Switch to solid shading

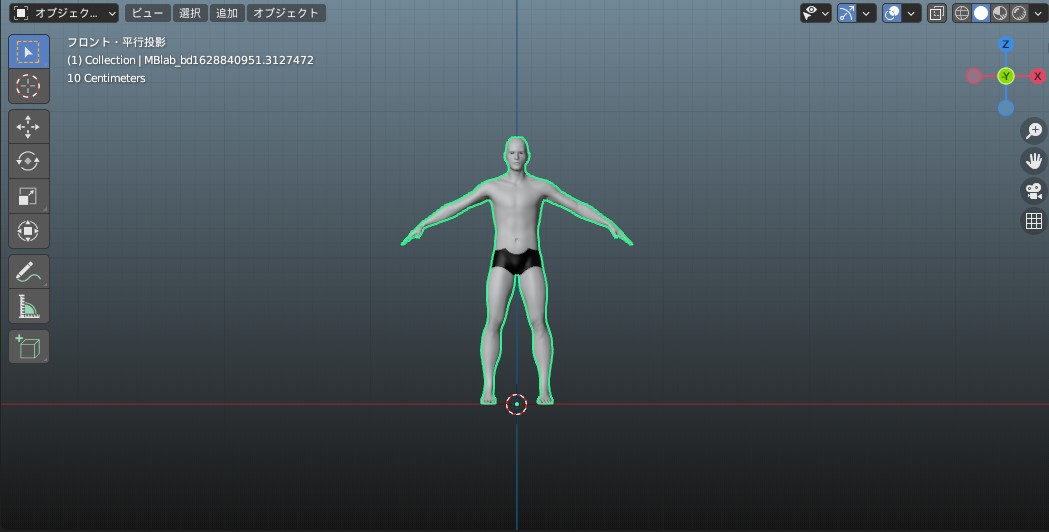[x=981, y=13]
